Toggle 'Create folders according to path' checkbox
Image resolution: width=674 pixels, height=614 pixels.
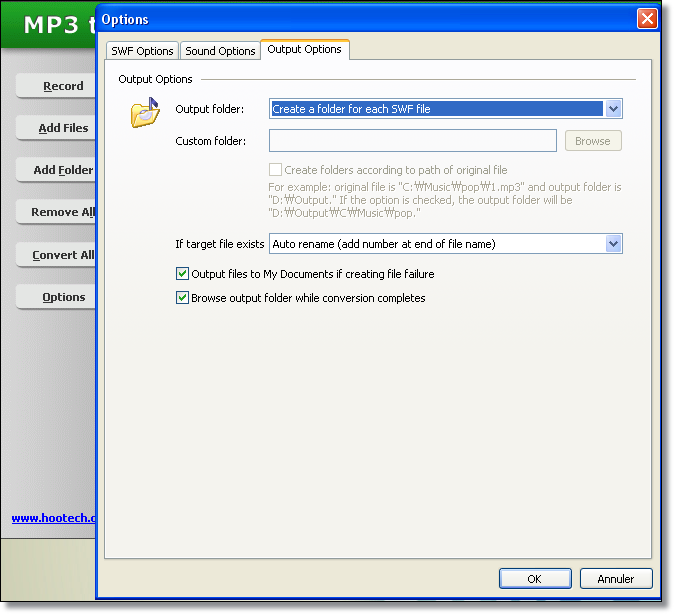point(276,170)
